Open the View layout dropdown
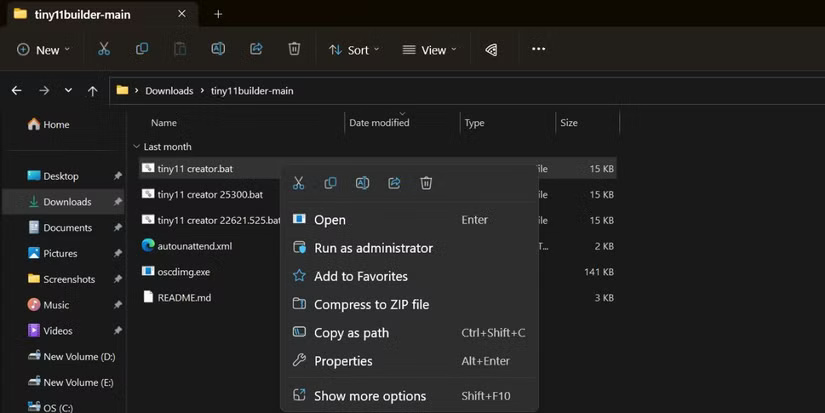Screen dimensions: 825x413 click(429, 49)
